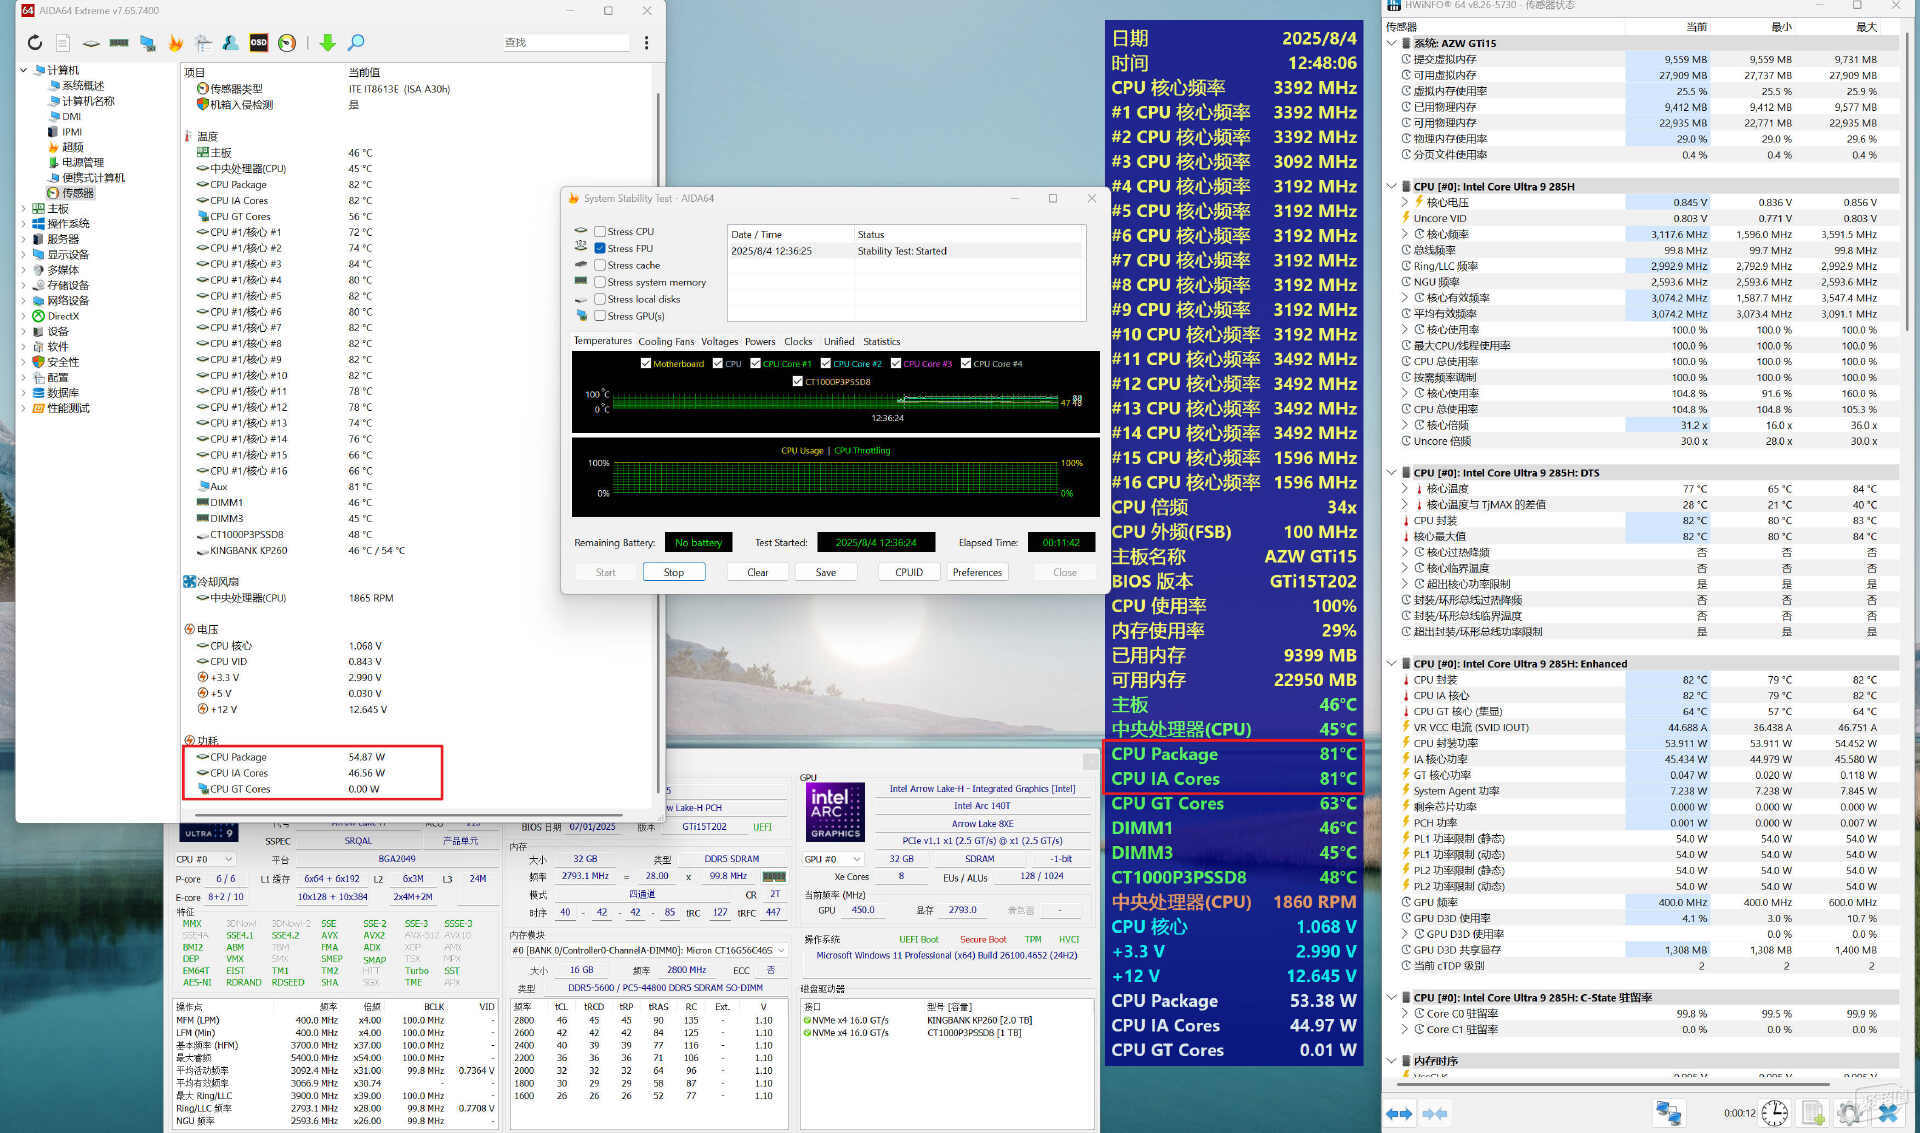The image size is (1920, 1133).
Task: Switch to the Unified tab
Action: tap(839, 342)
